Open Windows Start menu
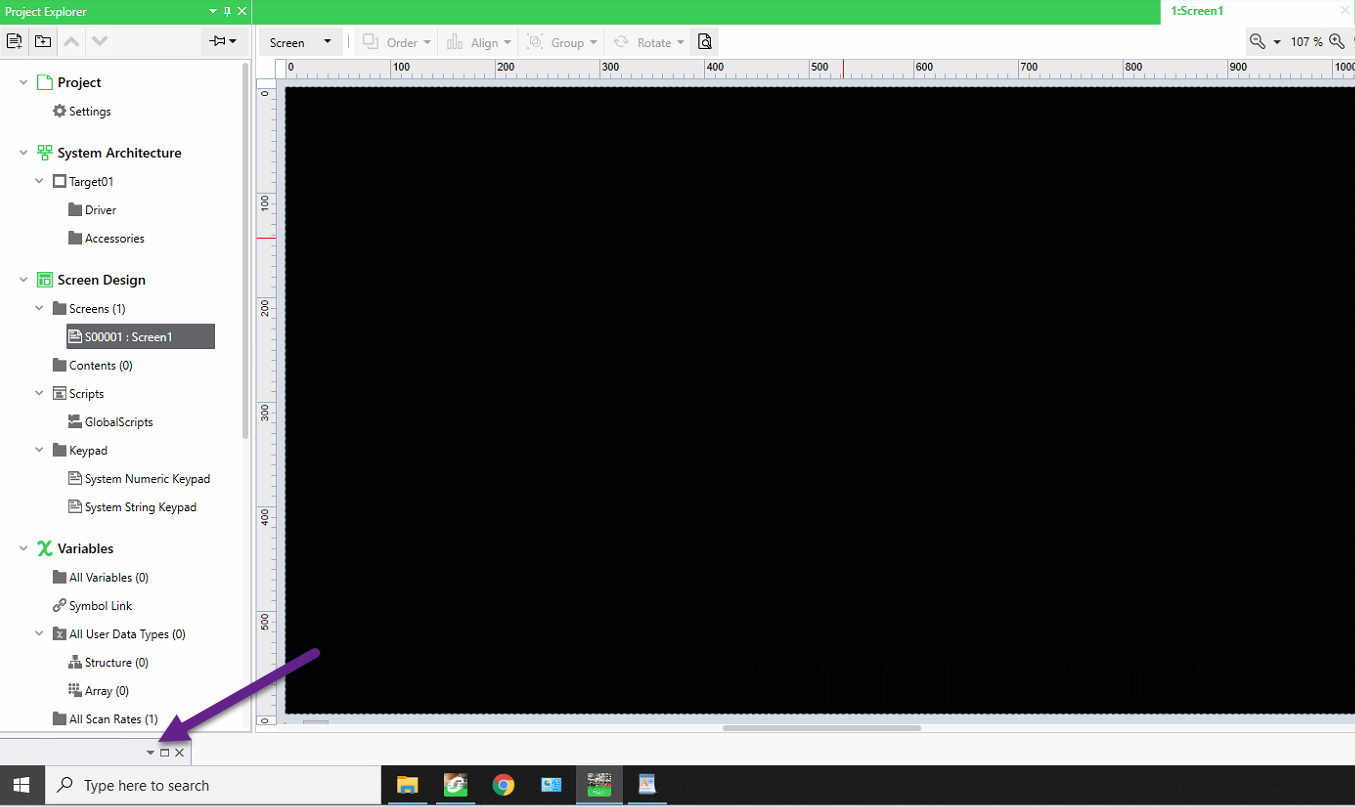Screen dimensions: 1355x807 (x=21, y=786)
